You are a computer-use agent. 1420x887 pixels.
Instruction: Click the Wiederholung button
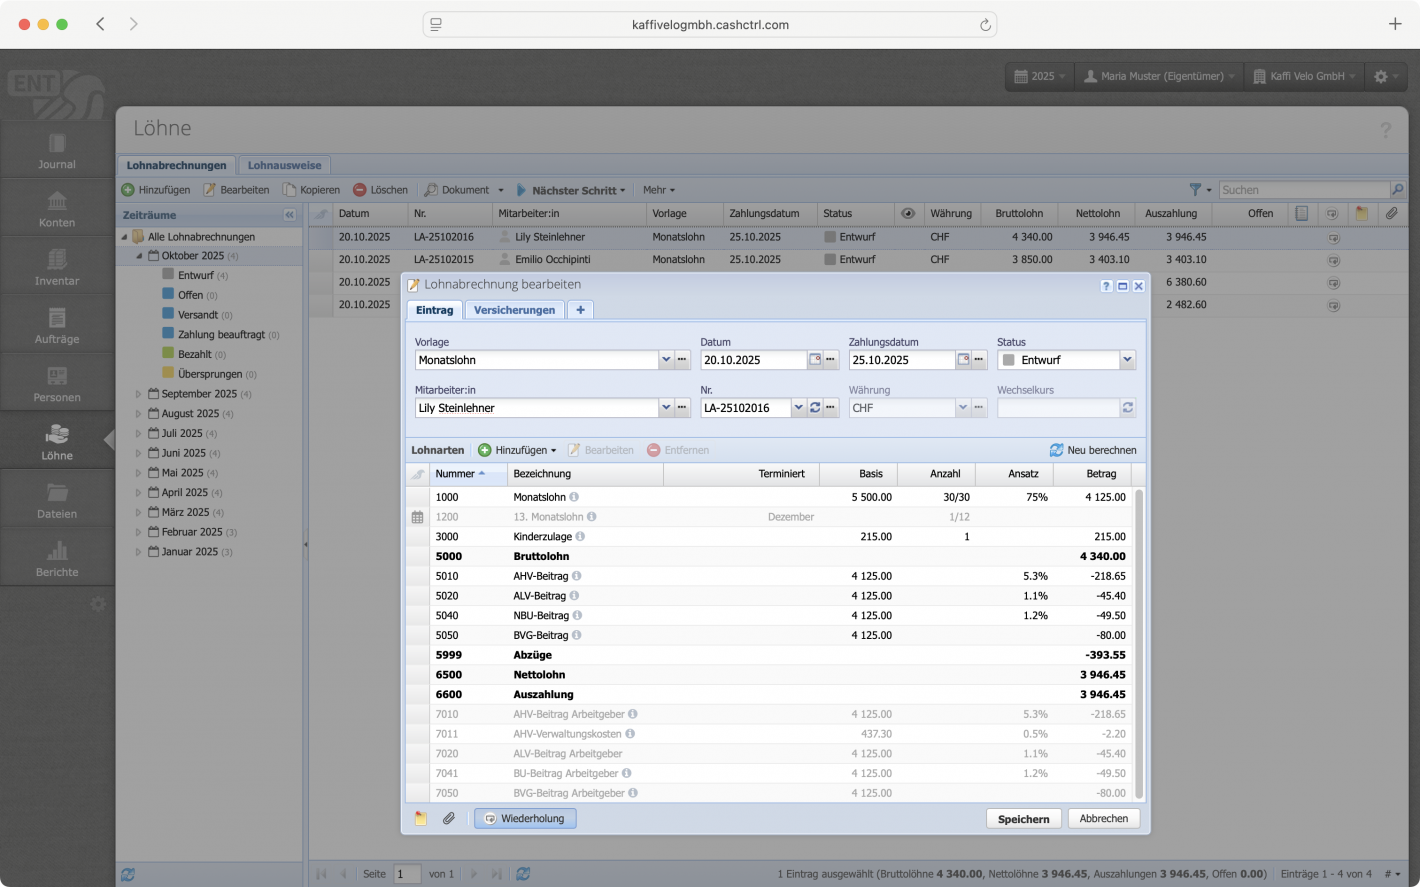(x=525, y=818)
